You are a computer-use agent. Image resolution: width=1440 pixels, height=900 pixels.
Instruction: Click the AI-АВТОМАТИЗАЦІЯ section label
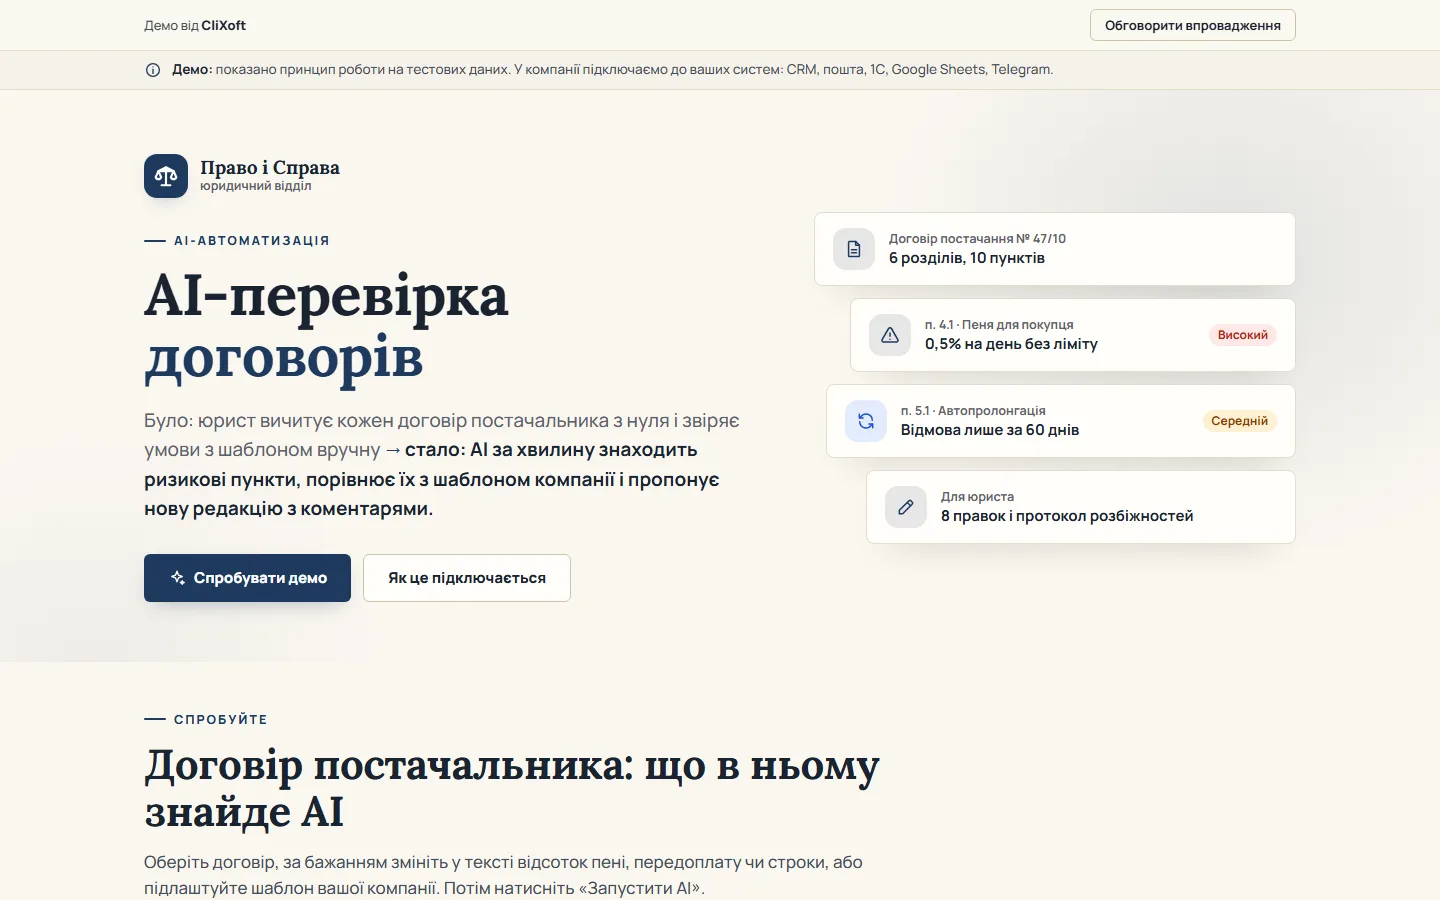pos(252,241)
